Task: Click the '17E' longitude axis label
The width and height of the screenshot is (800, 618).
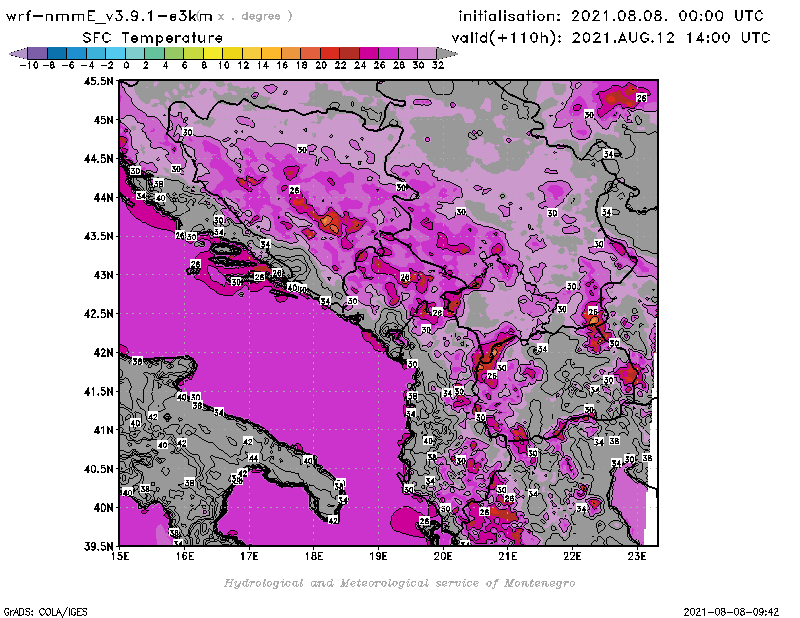Action: point(249,557)
